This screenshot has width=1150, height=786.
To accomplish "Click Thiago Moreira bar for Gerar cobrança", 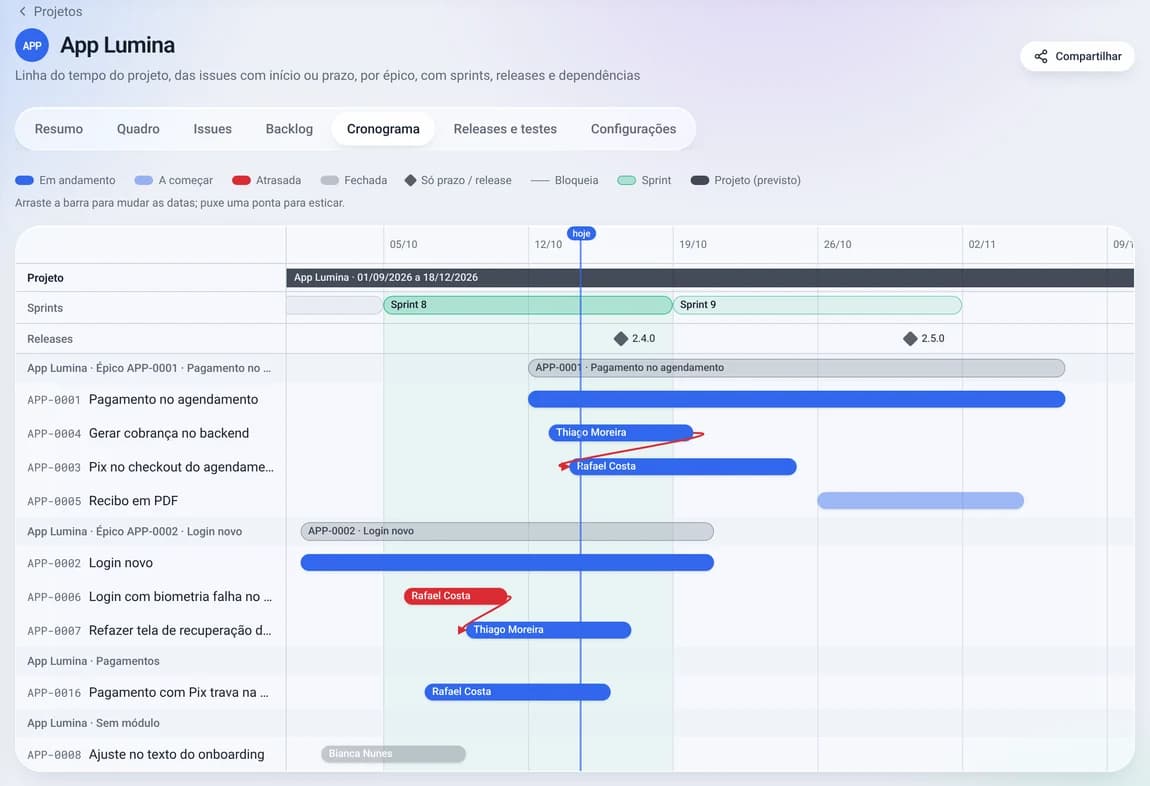I will (x=620, y=433).
